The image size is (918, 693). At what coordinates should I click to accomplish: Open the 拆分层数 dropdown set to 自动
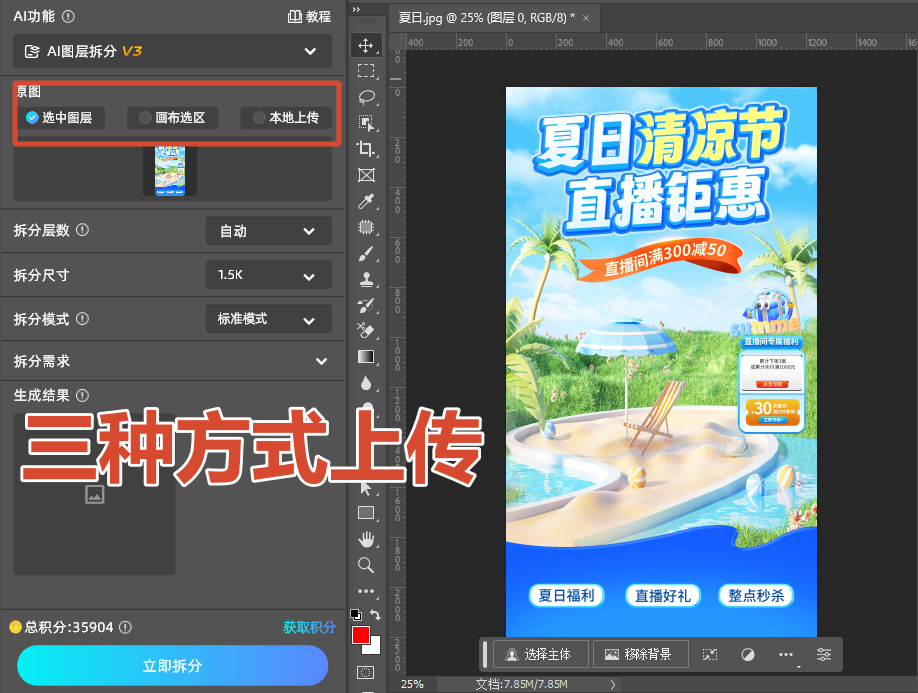(269, 231)
